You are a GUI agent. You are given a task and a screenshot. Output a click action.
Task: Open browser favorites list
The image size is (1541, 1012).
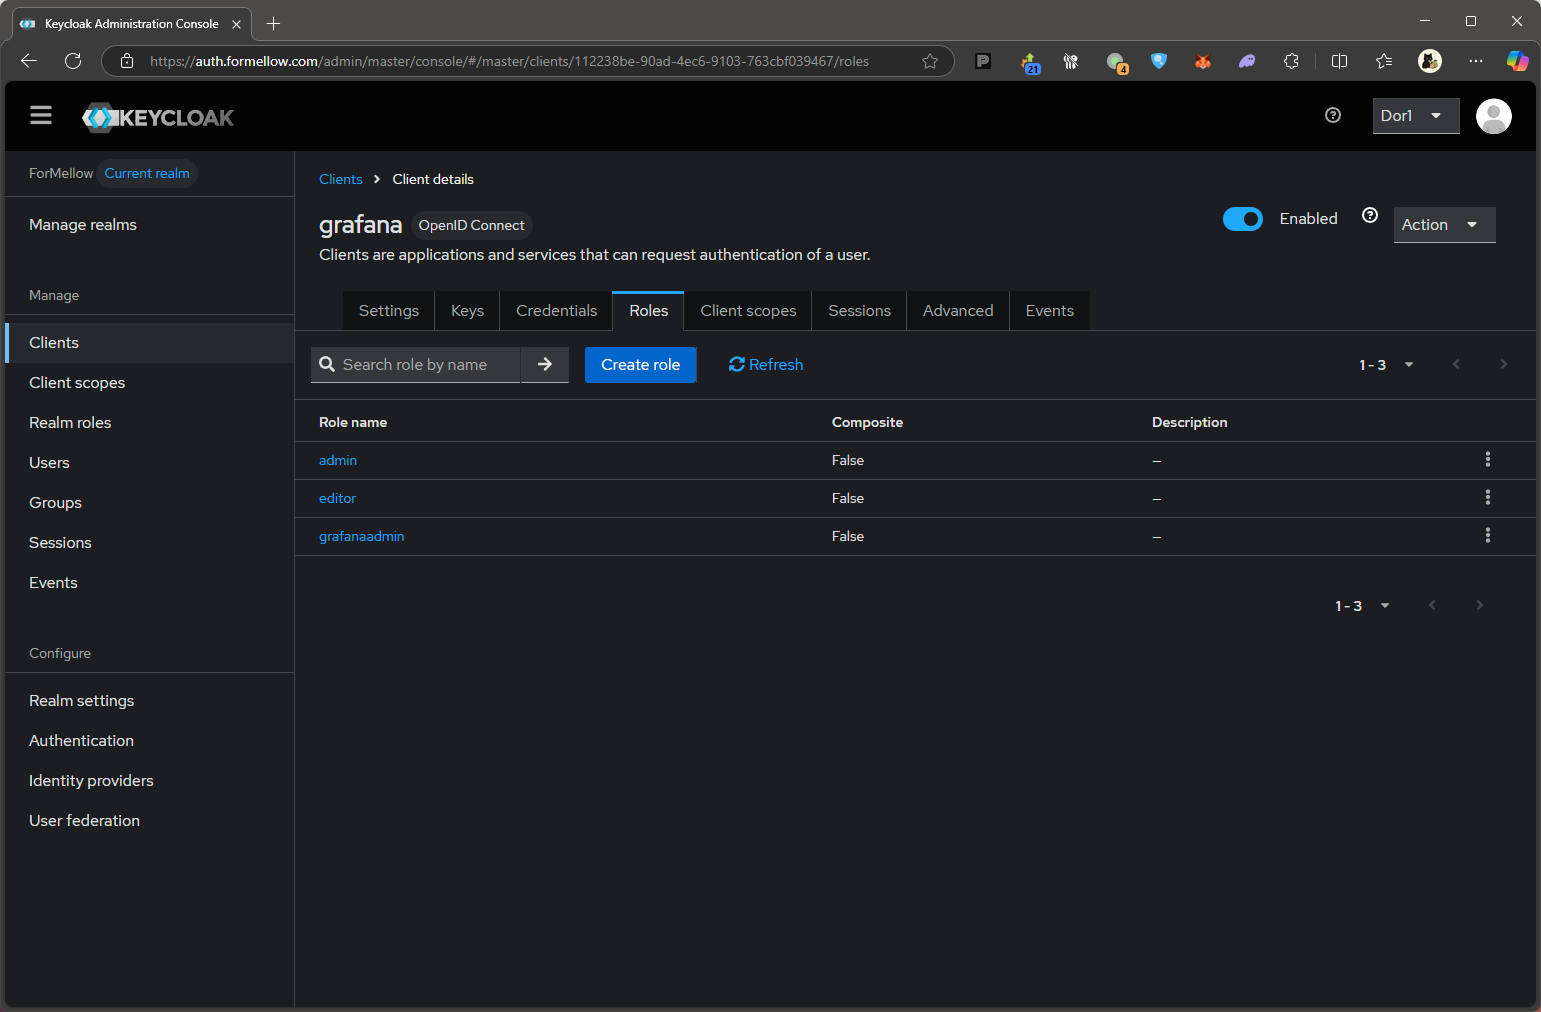(1384, 61)
